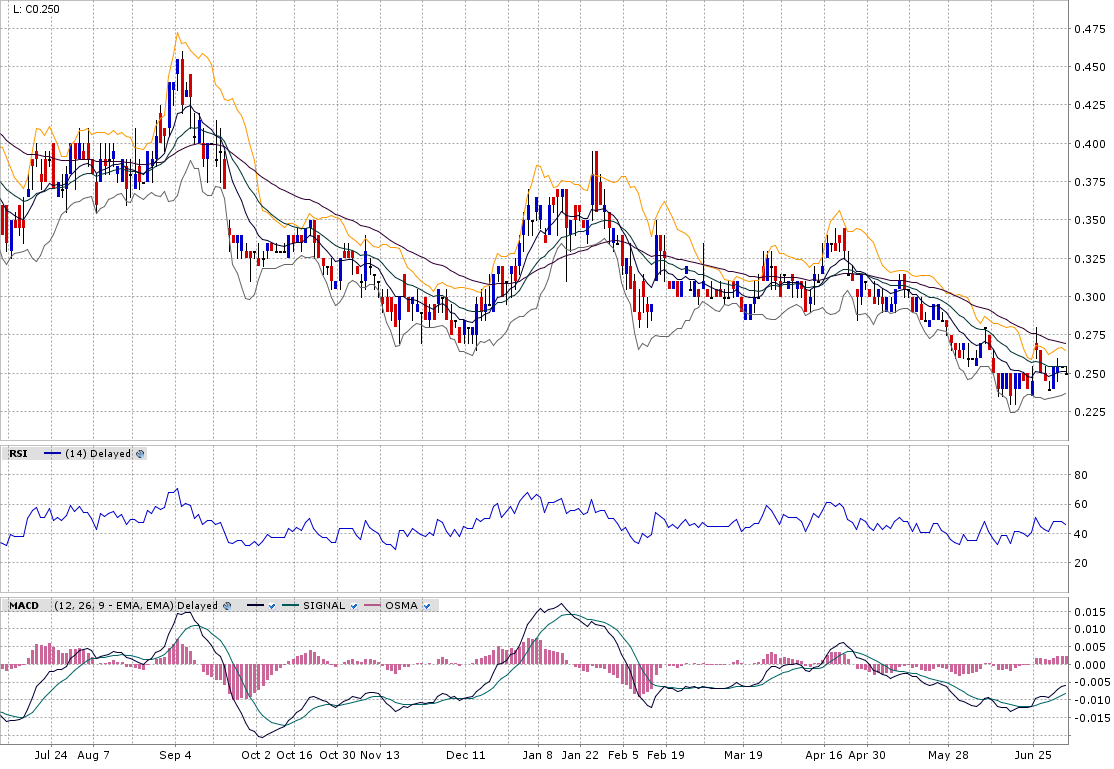Select the RSI indicator title
1114x769 pixels.
click(x=18, y=454)
